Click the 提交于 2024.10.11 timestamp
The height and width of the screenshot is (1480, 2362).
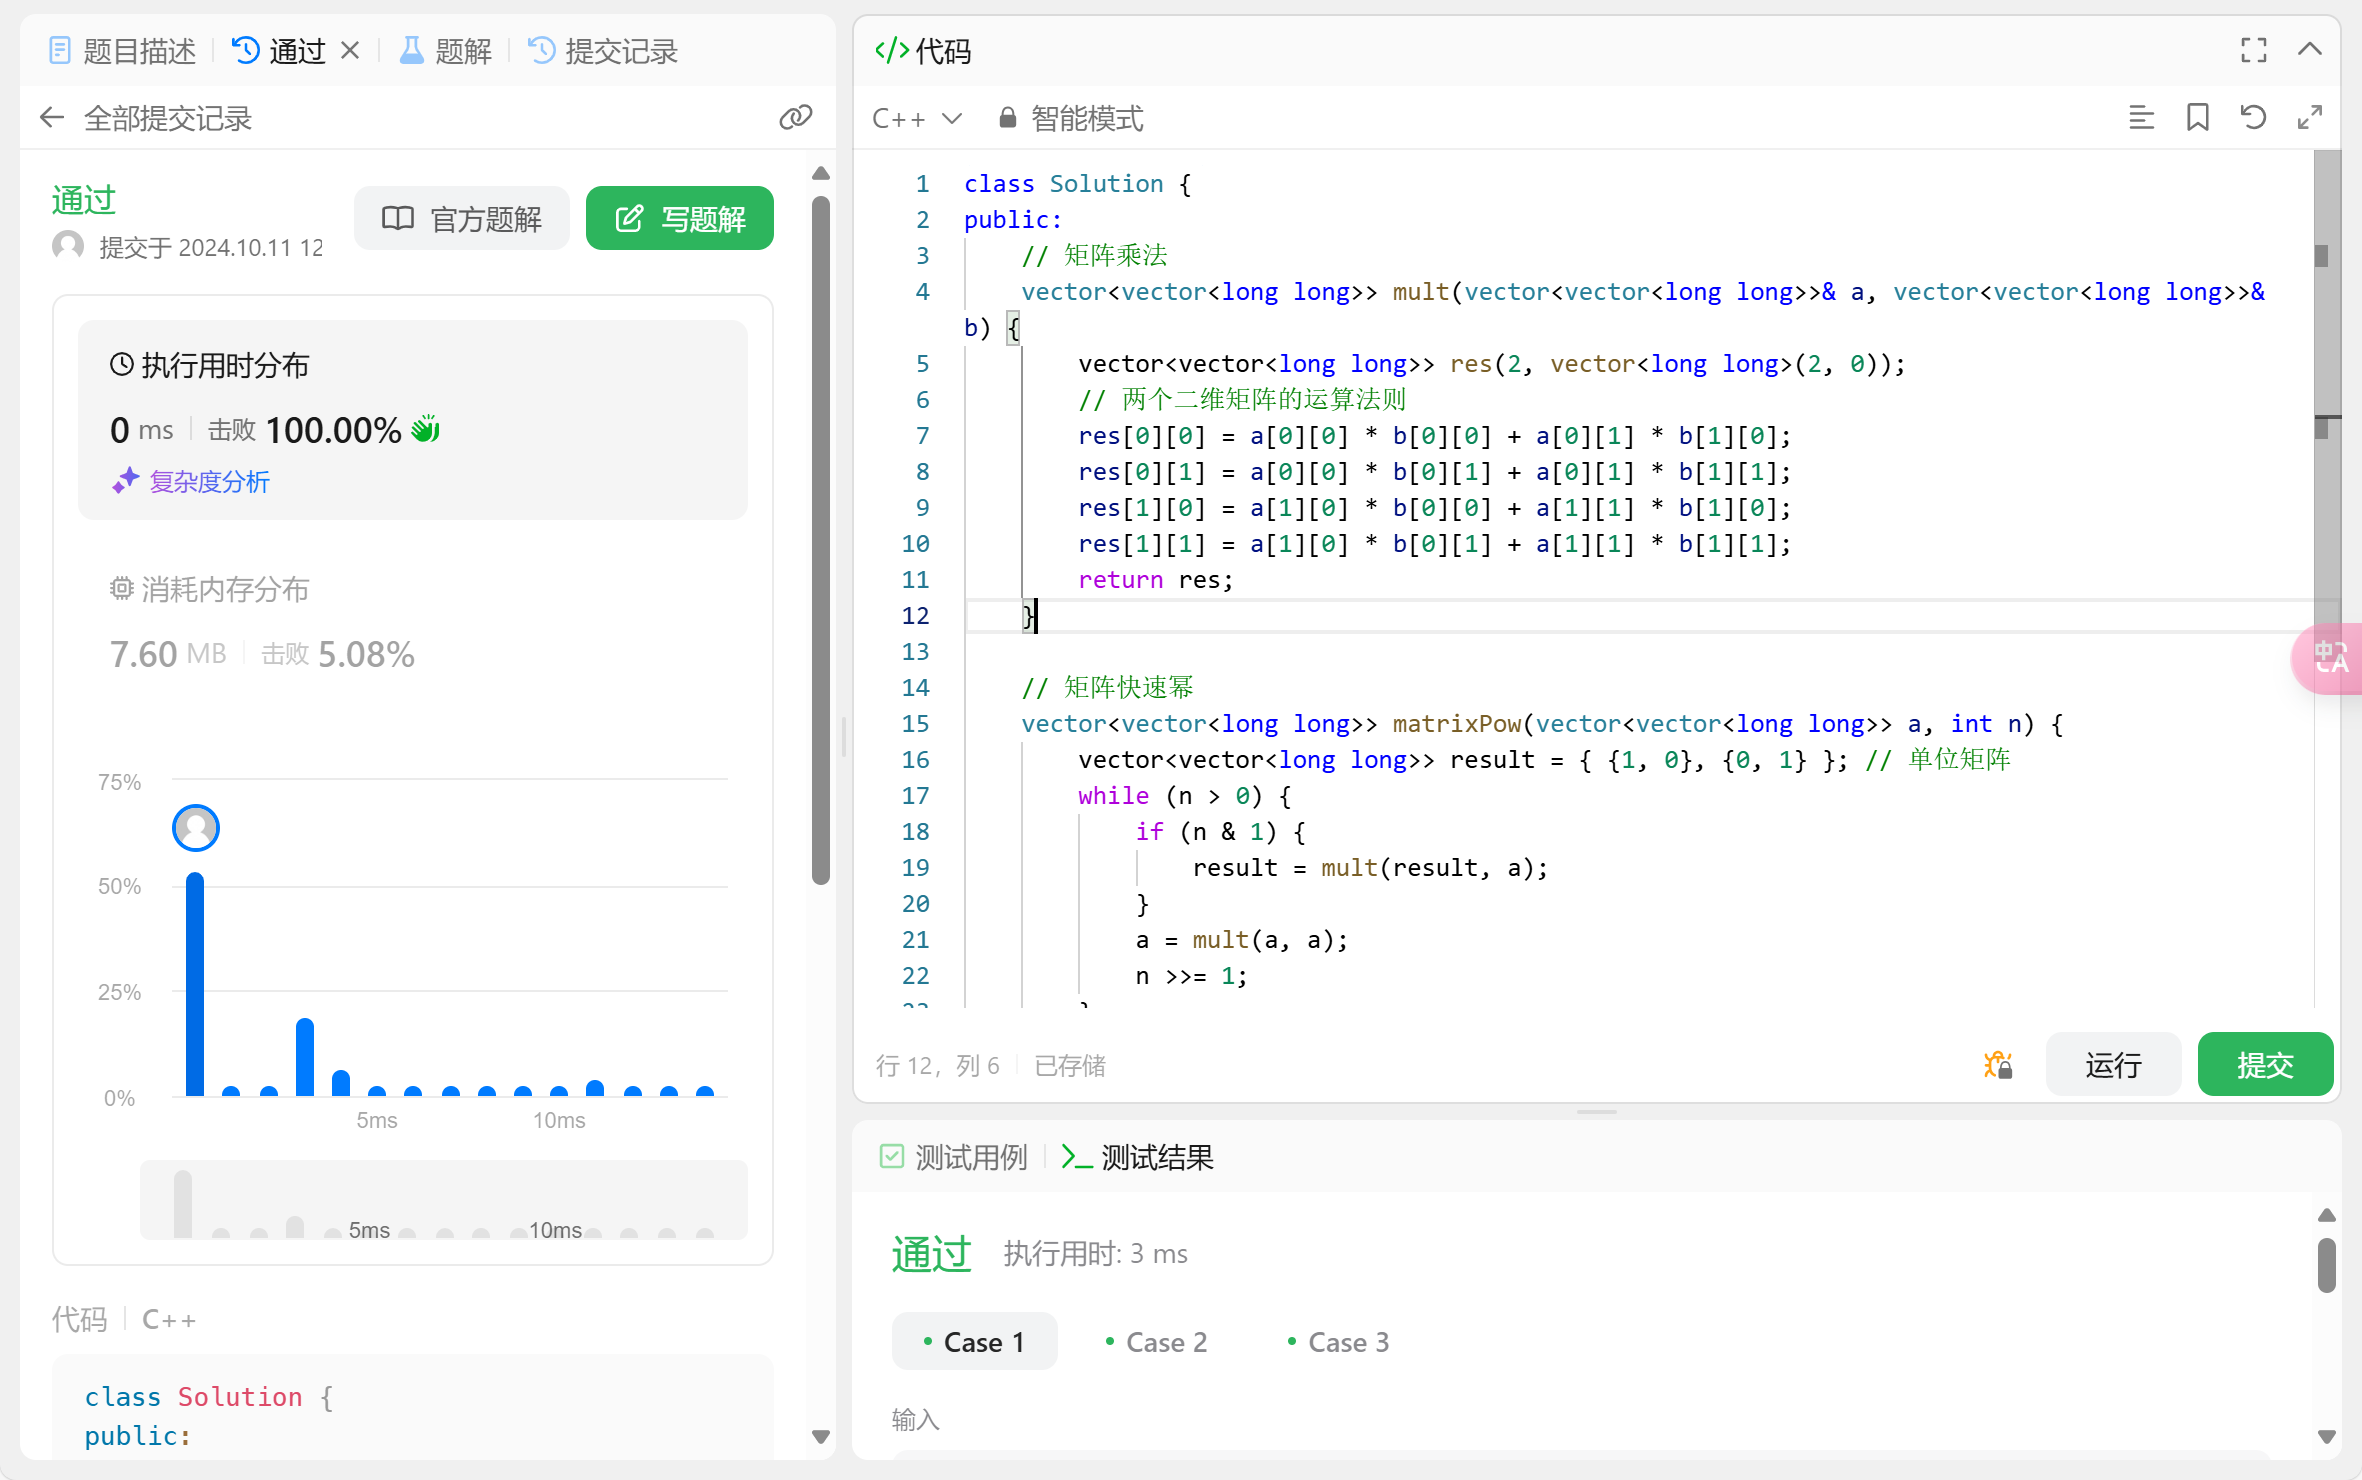point(211,248)
